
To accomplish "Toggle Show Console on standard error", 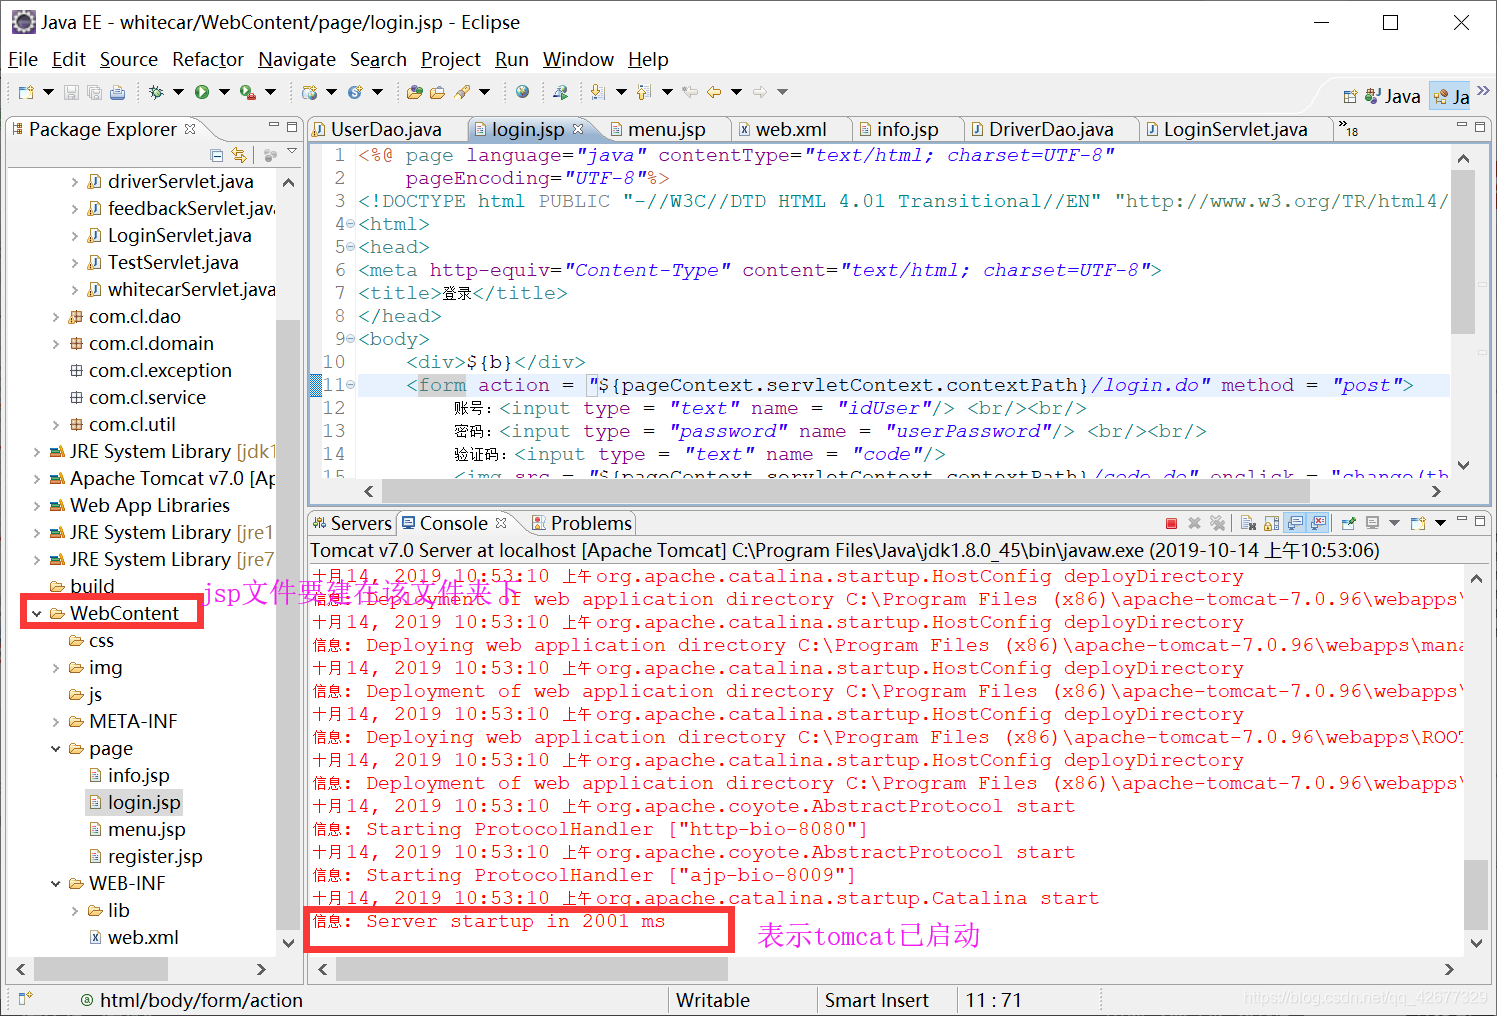I will point(1318,523).
